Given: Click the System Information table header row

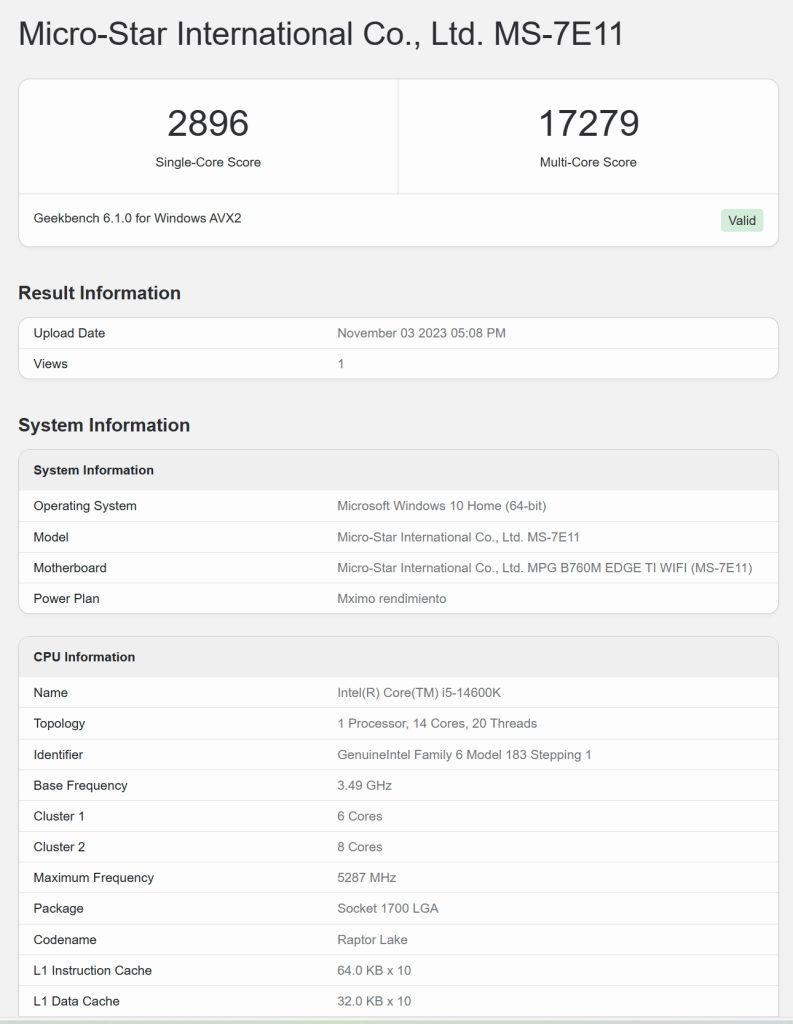Looking at the screenshot, I should [x=398, y=470].
